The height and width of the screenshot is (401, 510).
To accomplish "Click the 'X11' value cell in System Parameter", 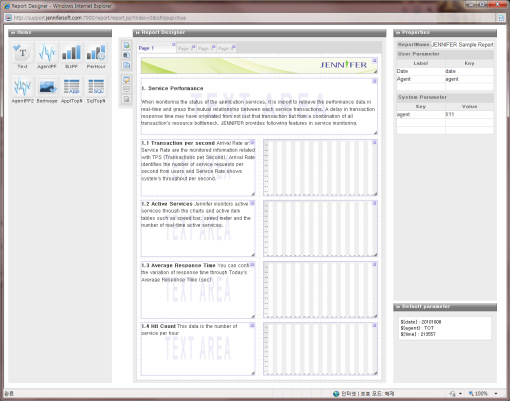I will 469,115.
